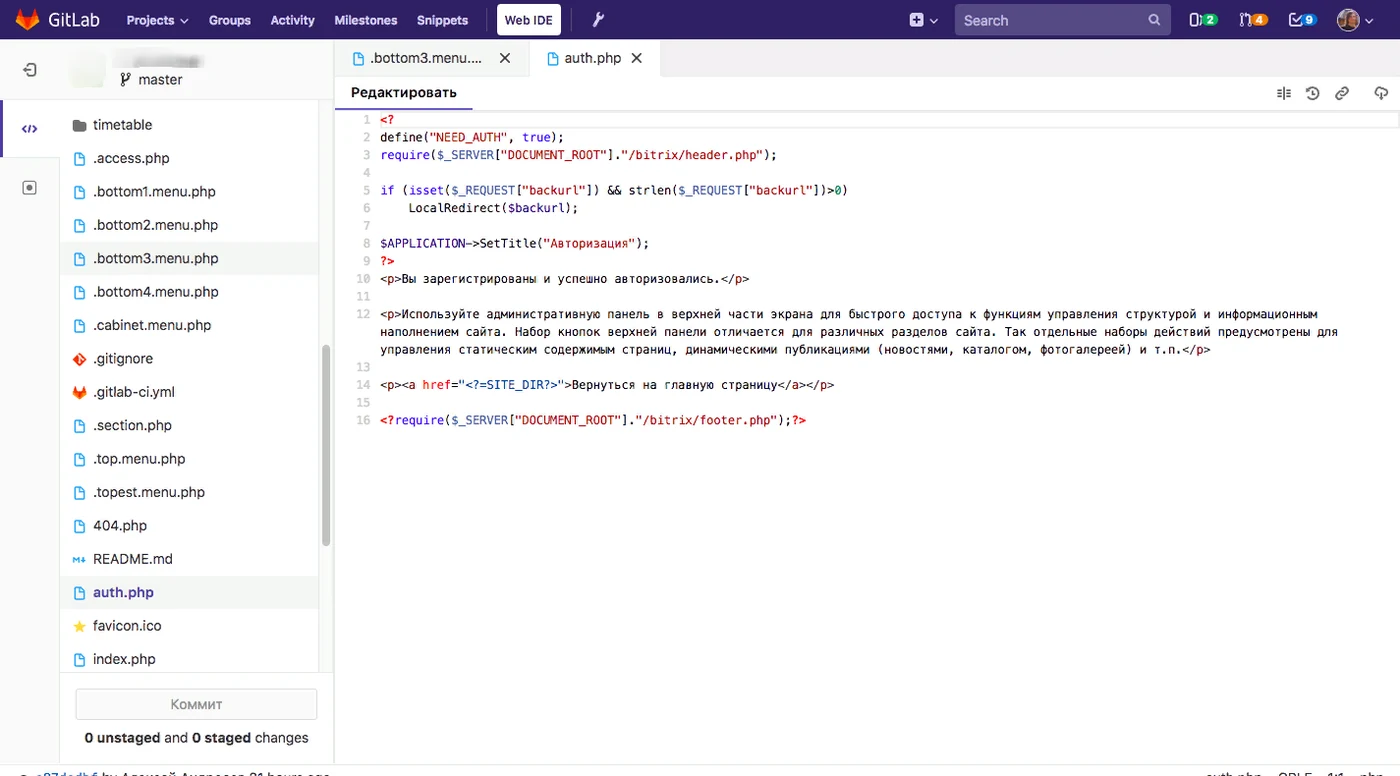Open the user avatar menu
The width and height of the screenshot is (1400, 776).
click(x=1354, y=20)
